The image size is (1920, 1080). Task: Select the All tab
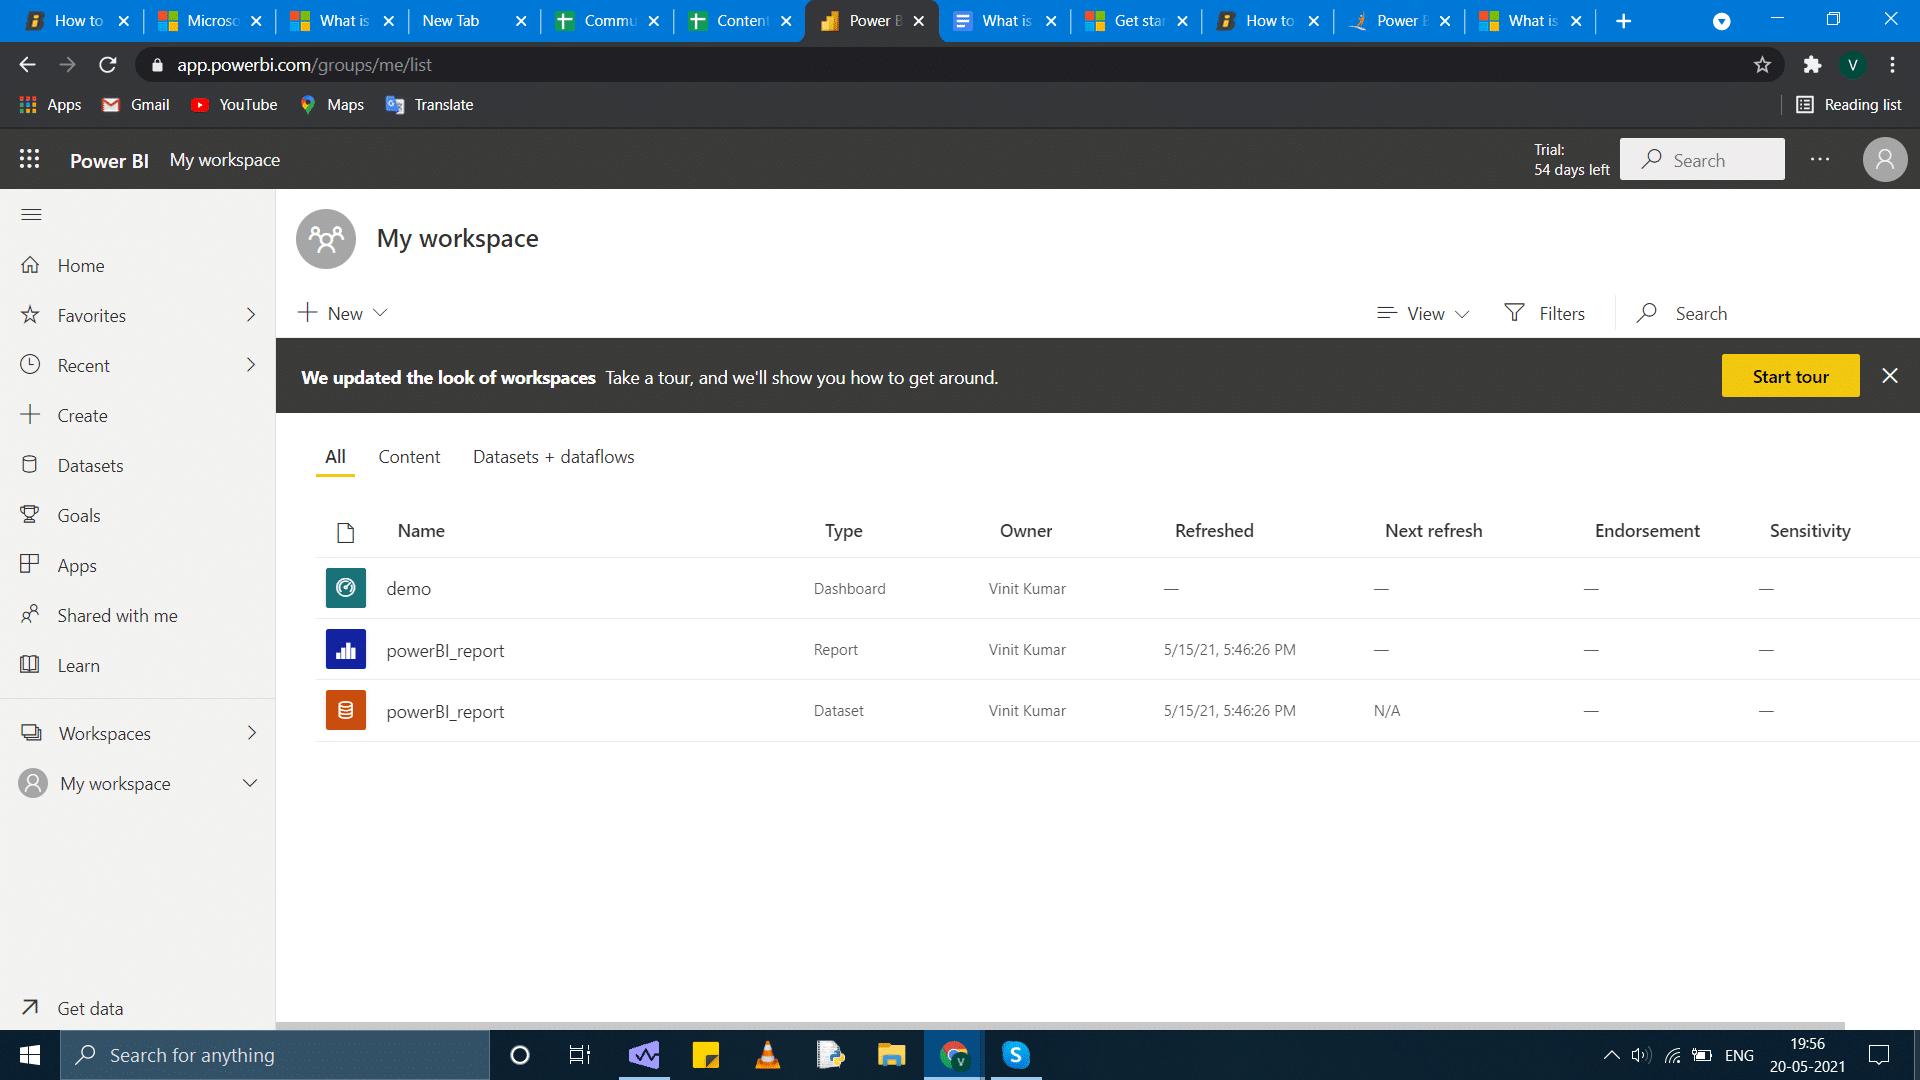(335, 456)
